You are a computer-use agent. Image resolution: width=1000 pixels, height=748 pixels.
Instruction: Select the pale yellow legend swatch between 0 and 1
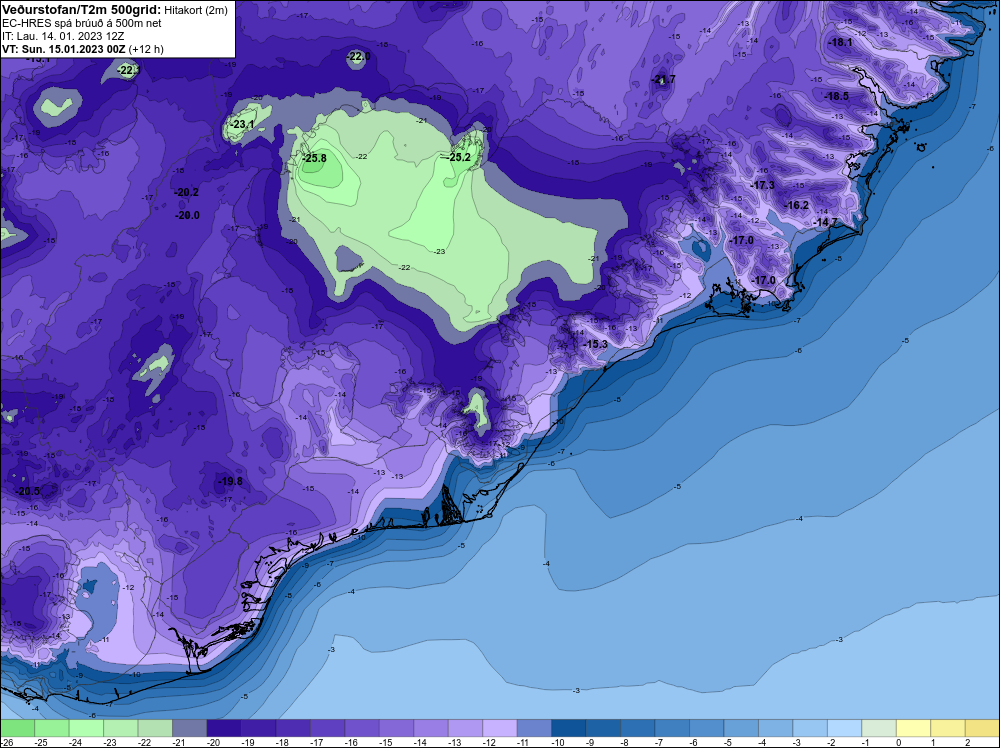coord(914,728)
